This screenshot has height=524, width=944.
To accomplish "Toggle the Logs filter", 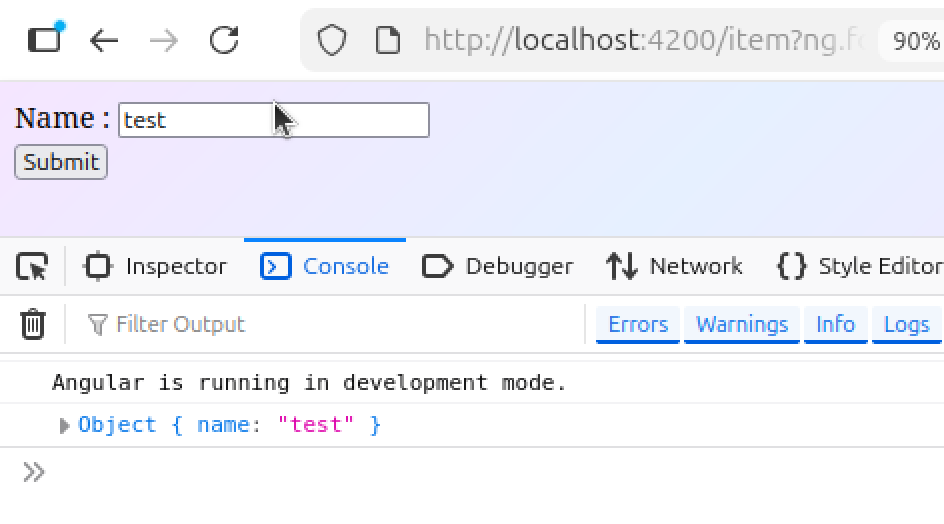I will pos(906,325).
